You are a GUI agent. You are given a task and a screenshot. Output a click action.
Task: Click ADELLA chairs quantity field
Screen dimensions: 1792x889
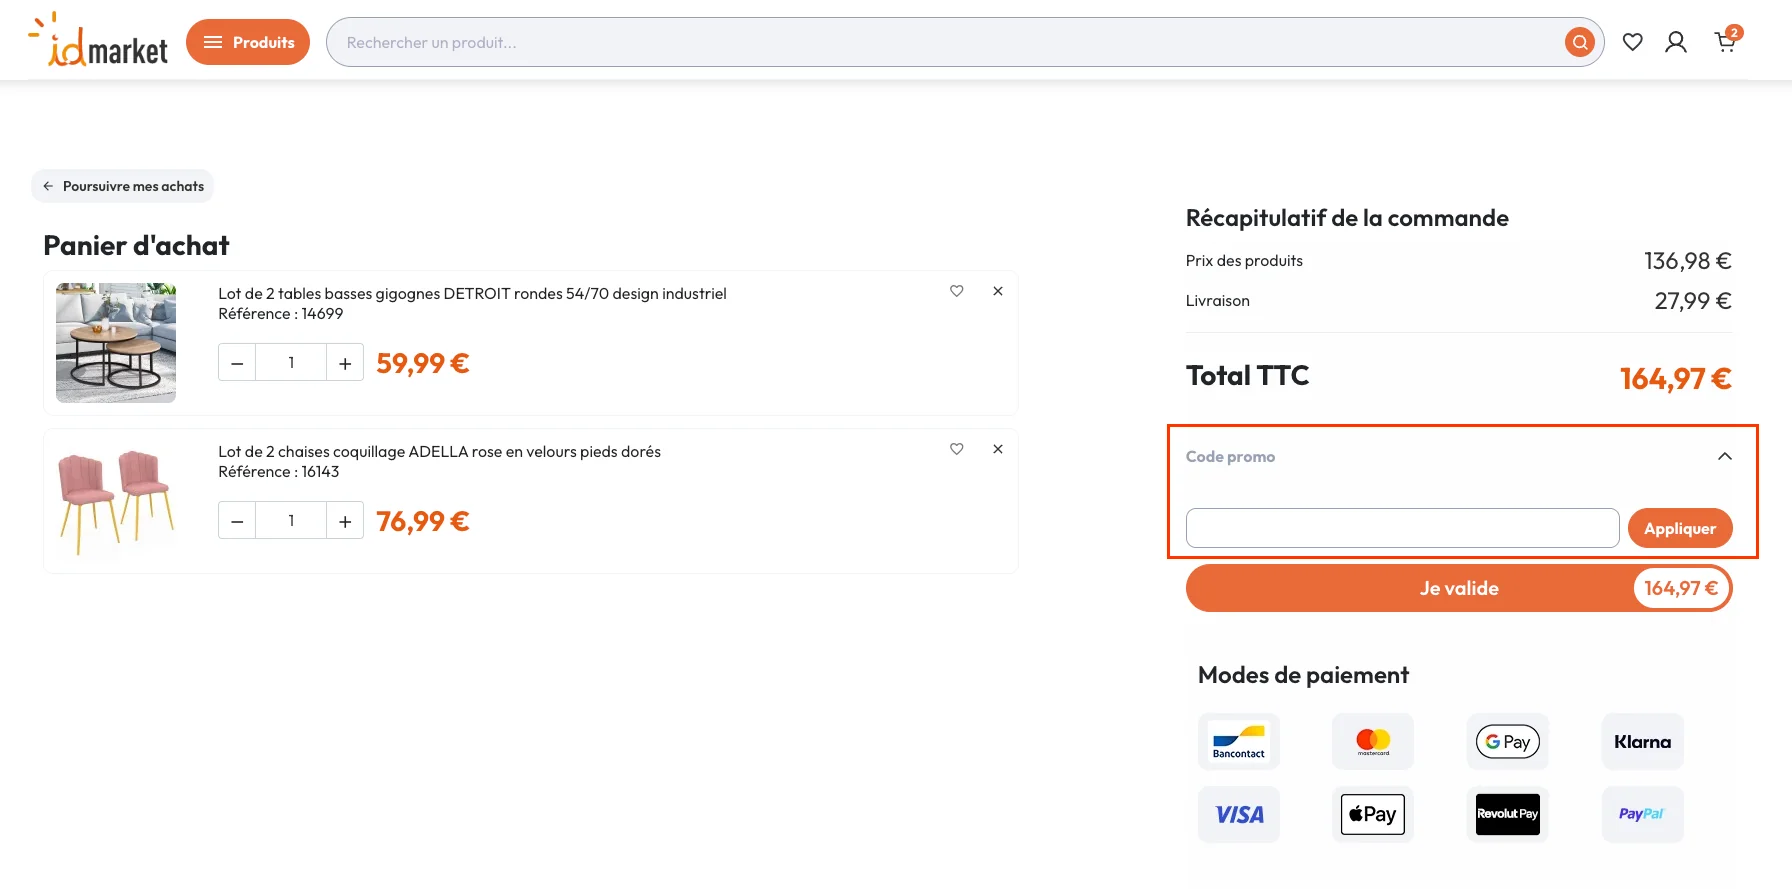(291, 521)
